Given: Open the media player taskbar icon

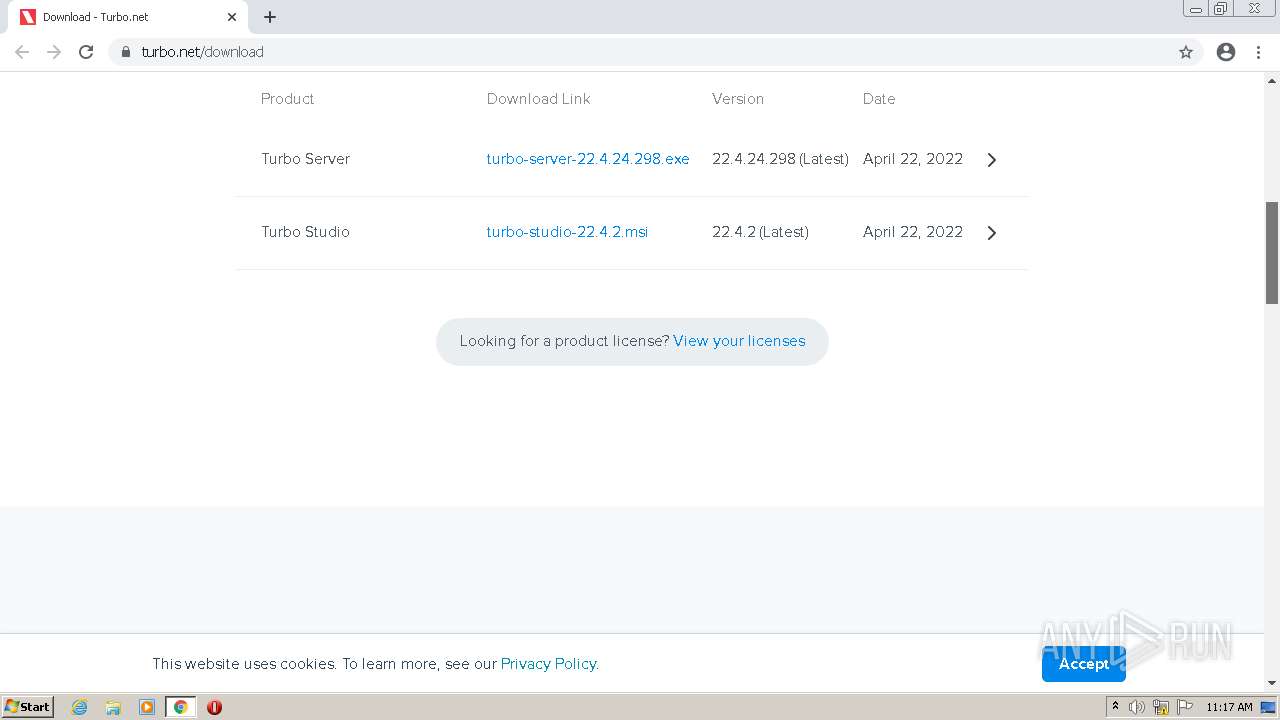Looking at the screenshot, I should click(x=147, y=707).
